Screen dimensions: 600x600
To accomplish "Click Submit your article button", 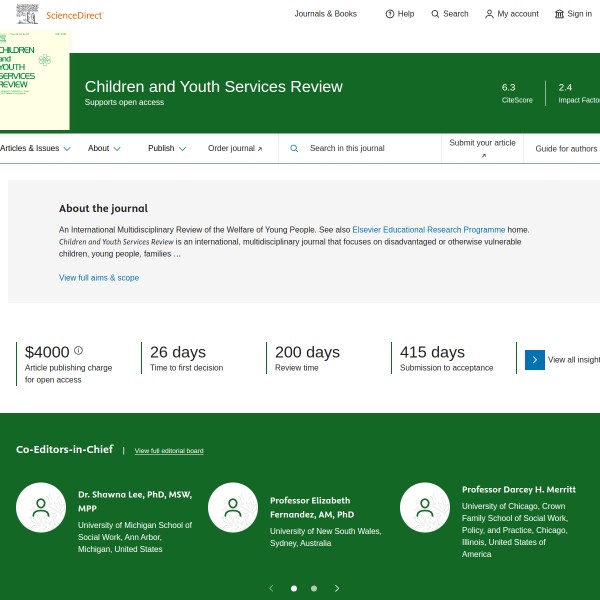I will [482, 148].
